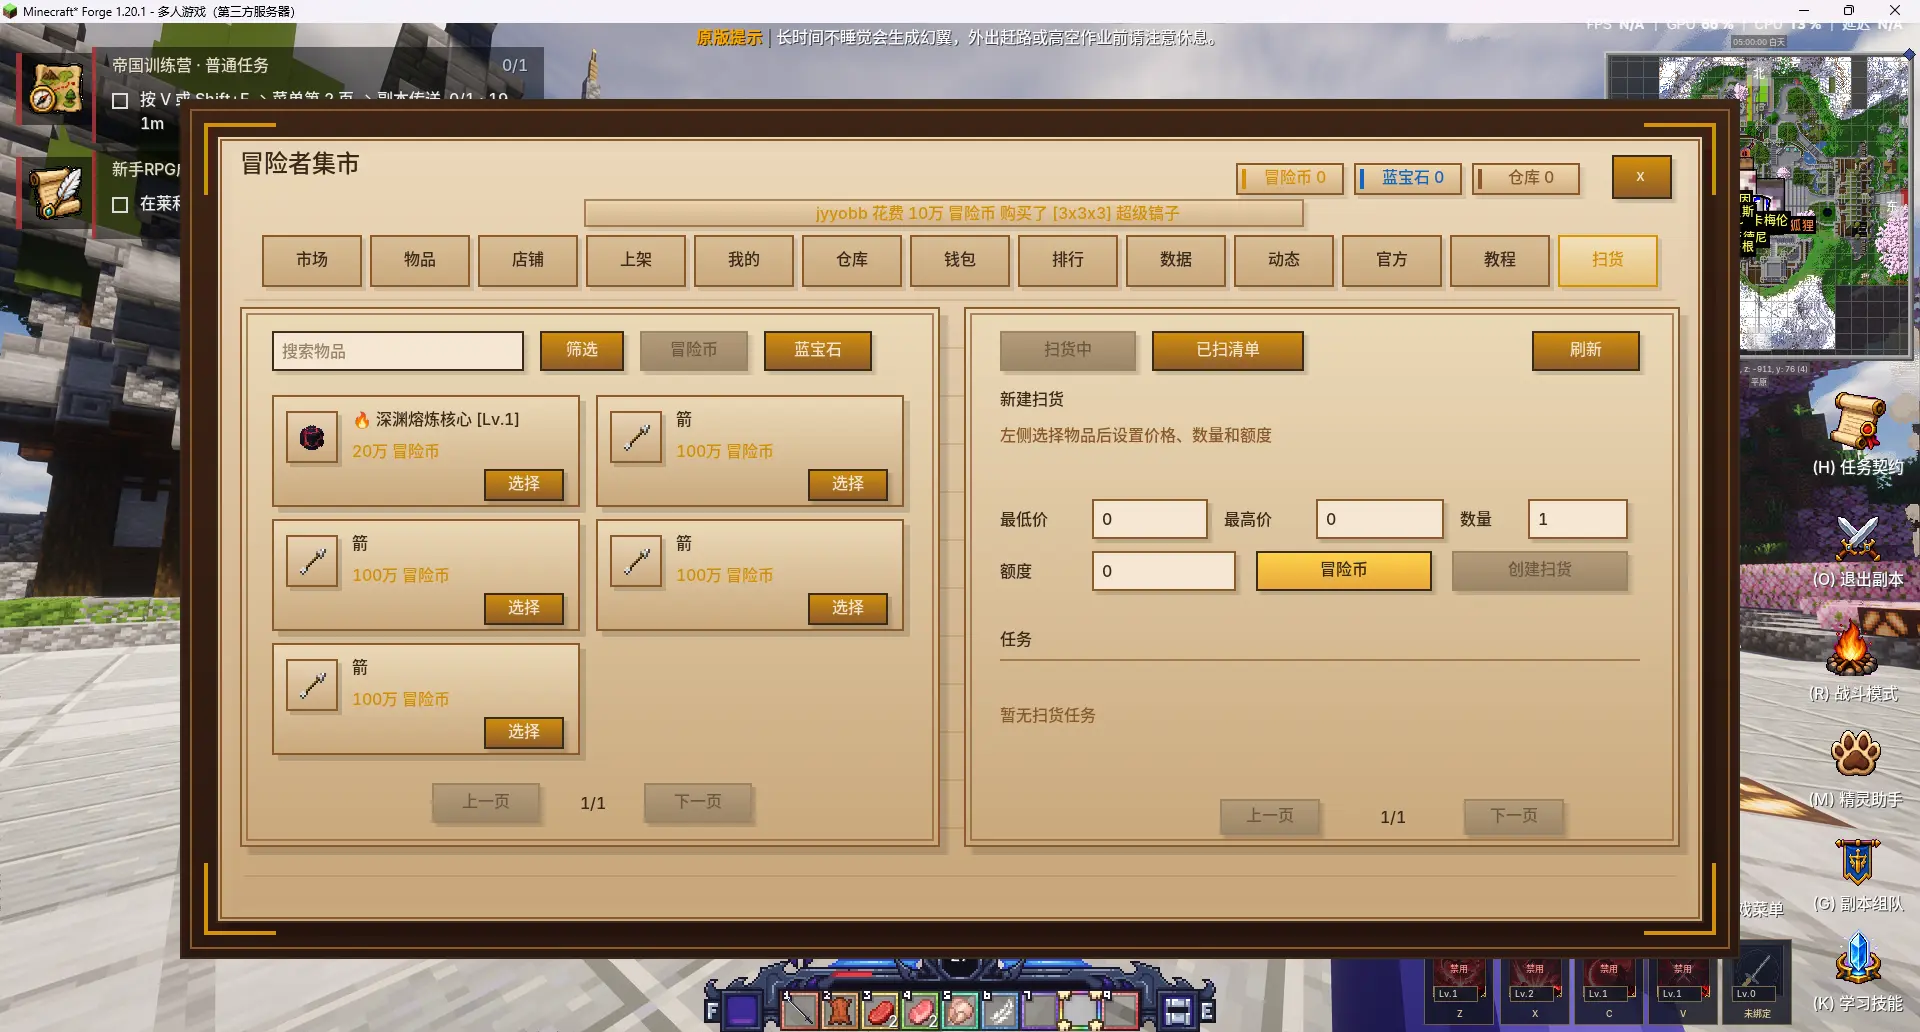Image resolution: width=1920 pixels, height=1032 pixels.
Task: Switch to the 店铺 tab
Action: [528, 260]
